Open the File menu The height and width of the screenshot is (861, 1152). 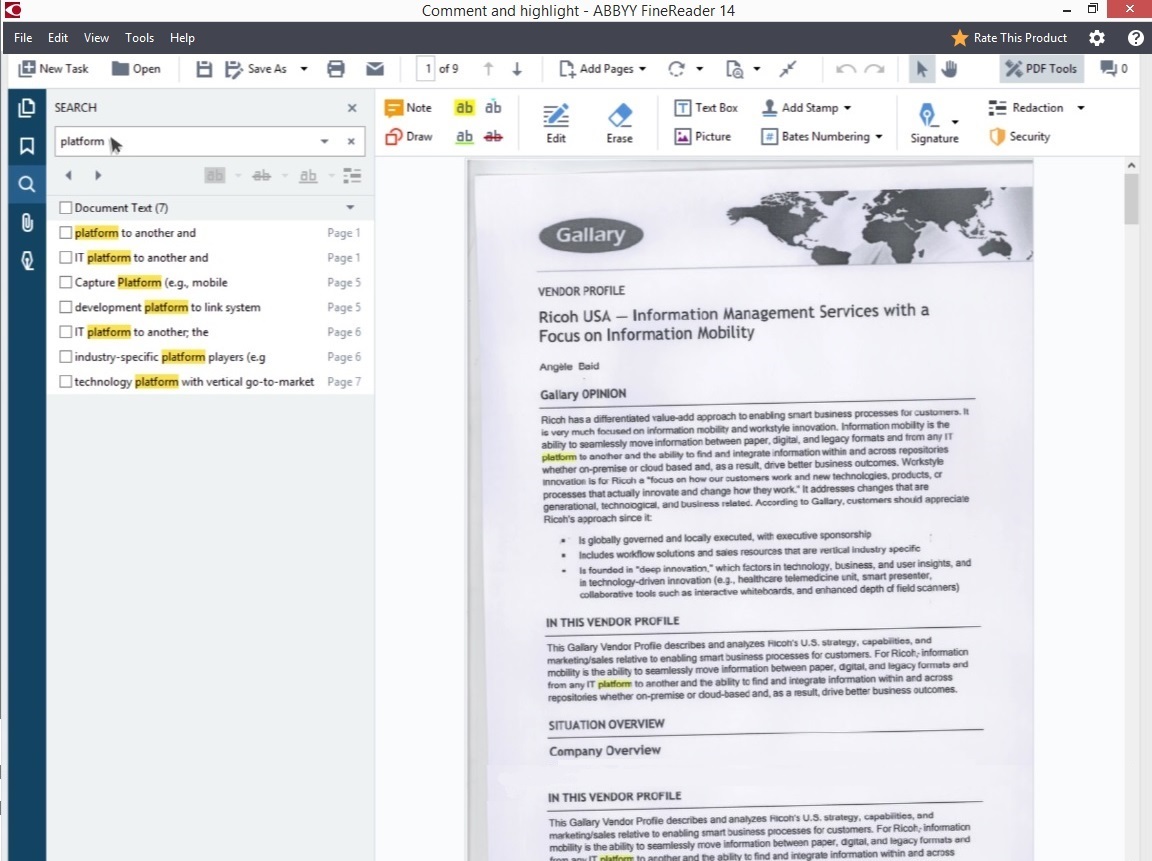click(x=23, y=38)
